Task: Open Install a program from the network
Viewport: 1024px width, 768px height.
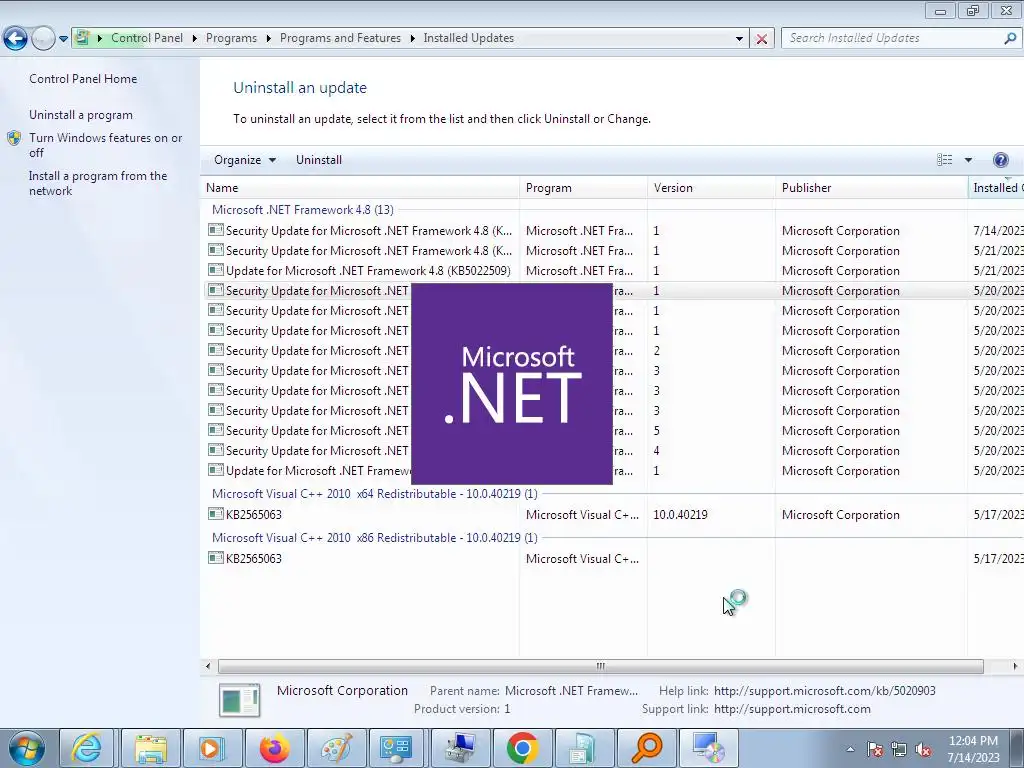Action: (x=98, y=184)
